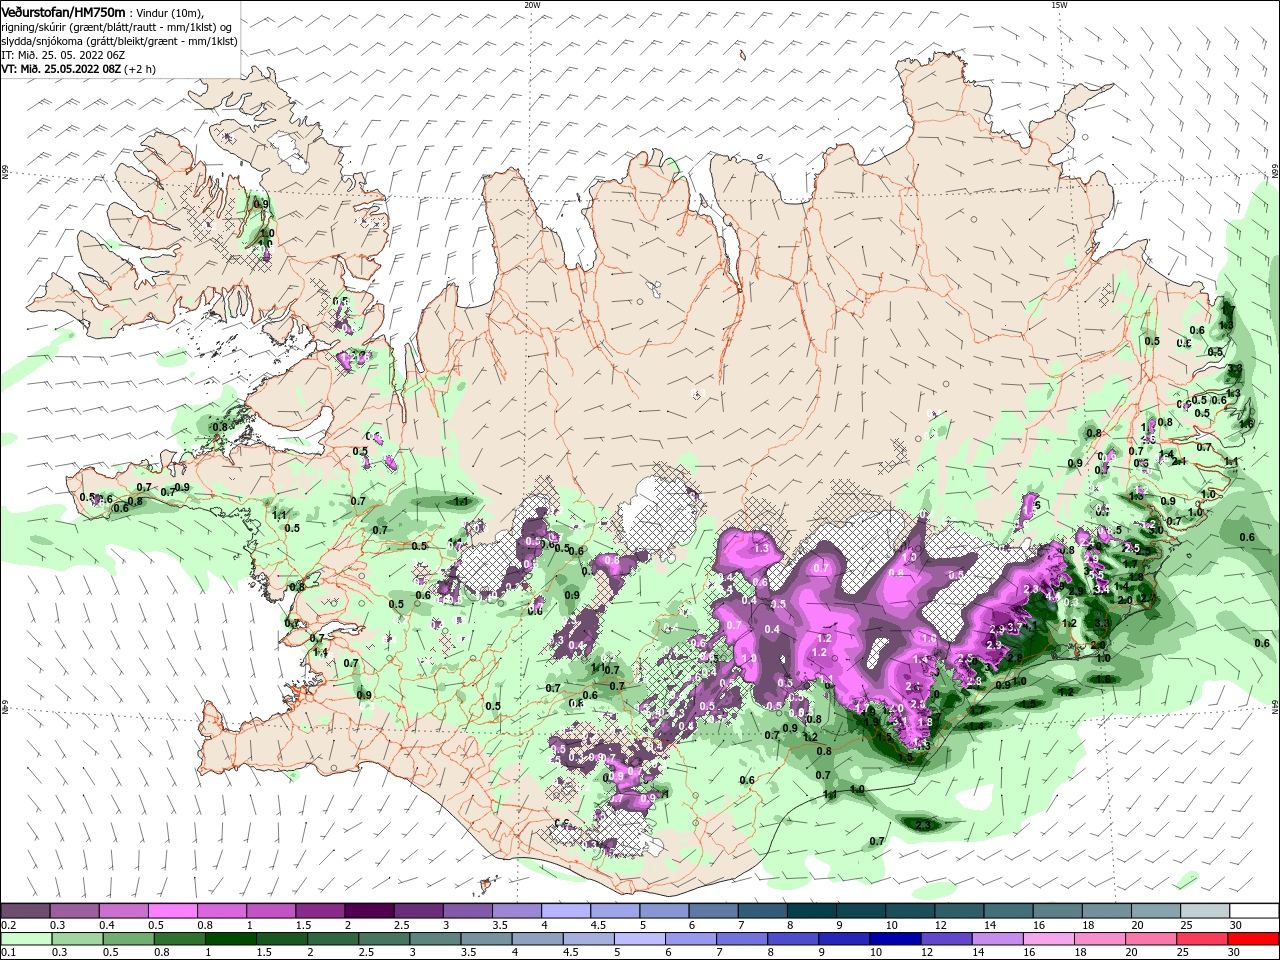Click the '20W' longitude label

point(532,5)
